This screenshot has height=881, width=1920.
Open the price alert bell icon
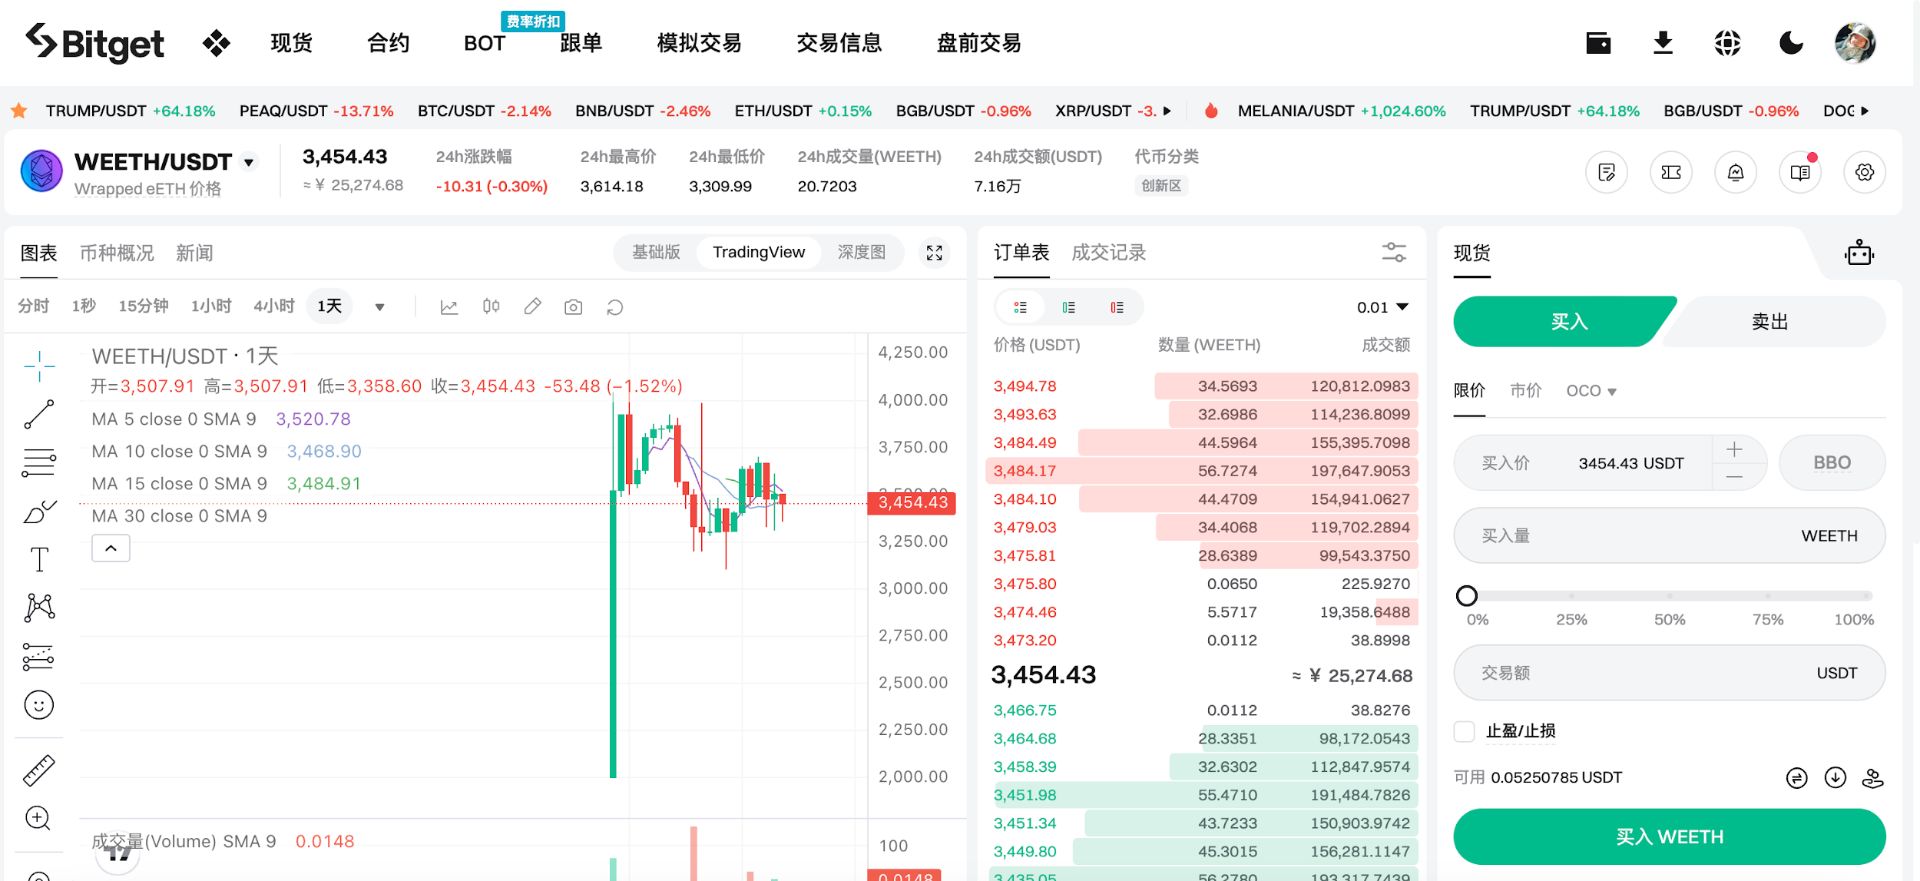tap(1736, 172)
